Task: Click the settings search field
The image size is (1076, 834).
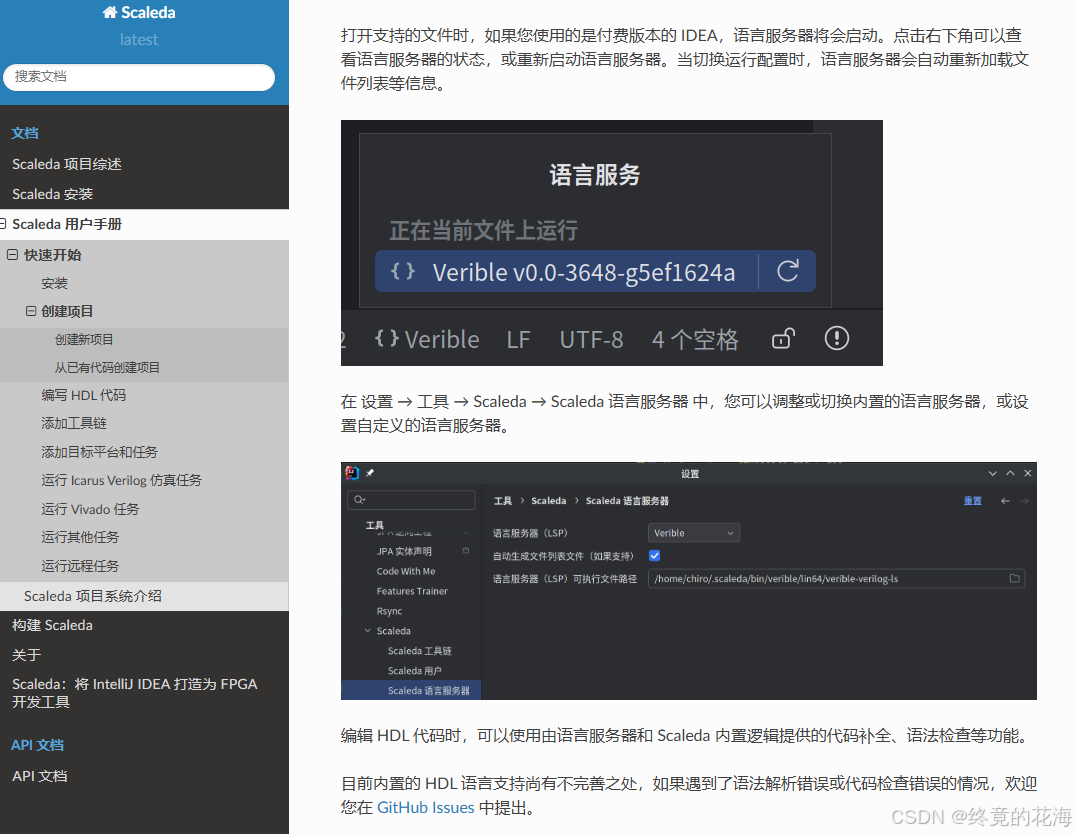Action: coord(411,500)
